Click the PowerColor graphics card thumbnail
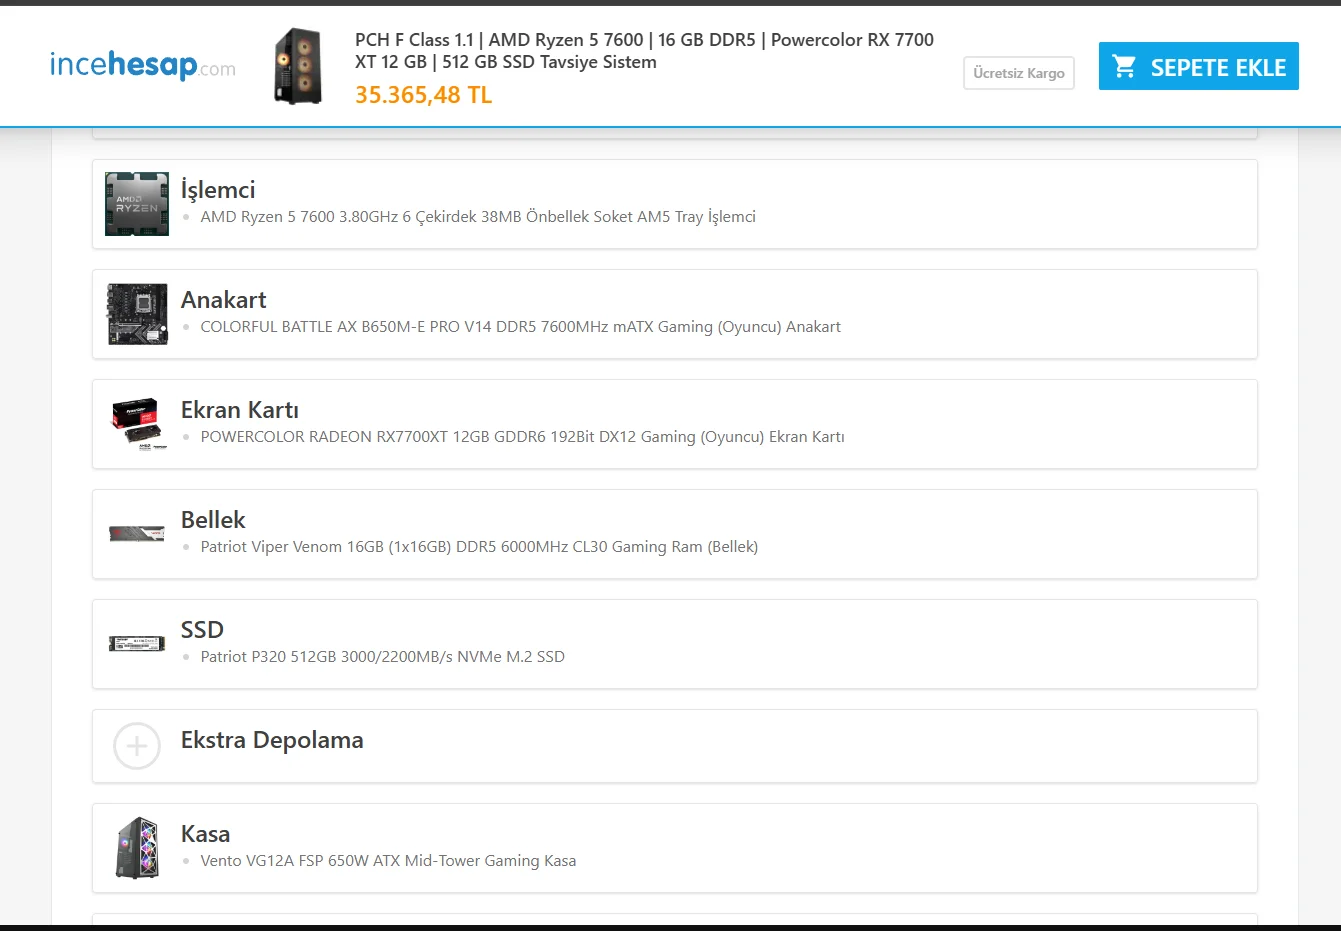The image size is (1341, 931). 137,424
